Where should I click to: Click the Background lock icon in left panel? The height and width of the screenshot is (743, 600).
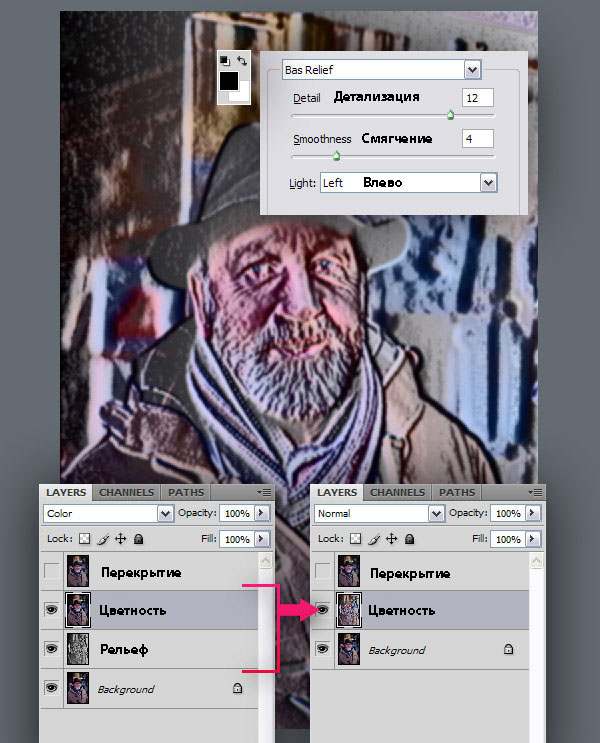tap(237, 688)
